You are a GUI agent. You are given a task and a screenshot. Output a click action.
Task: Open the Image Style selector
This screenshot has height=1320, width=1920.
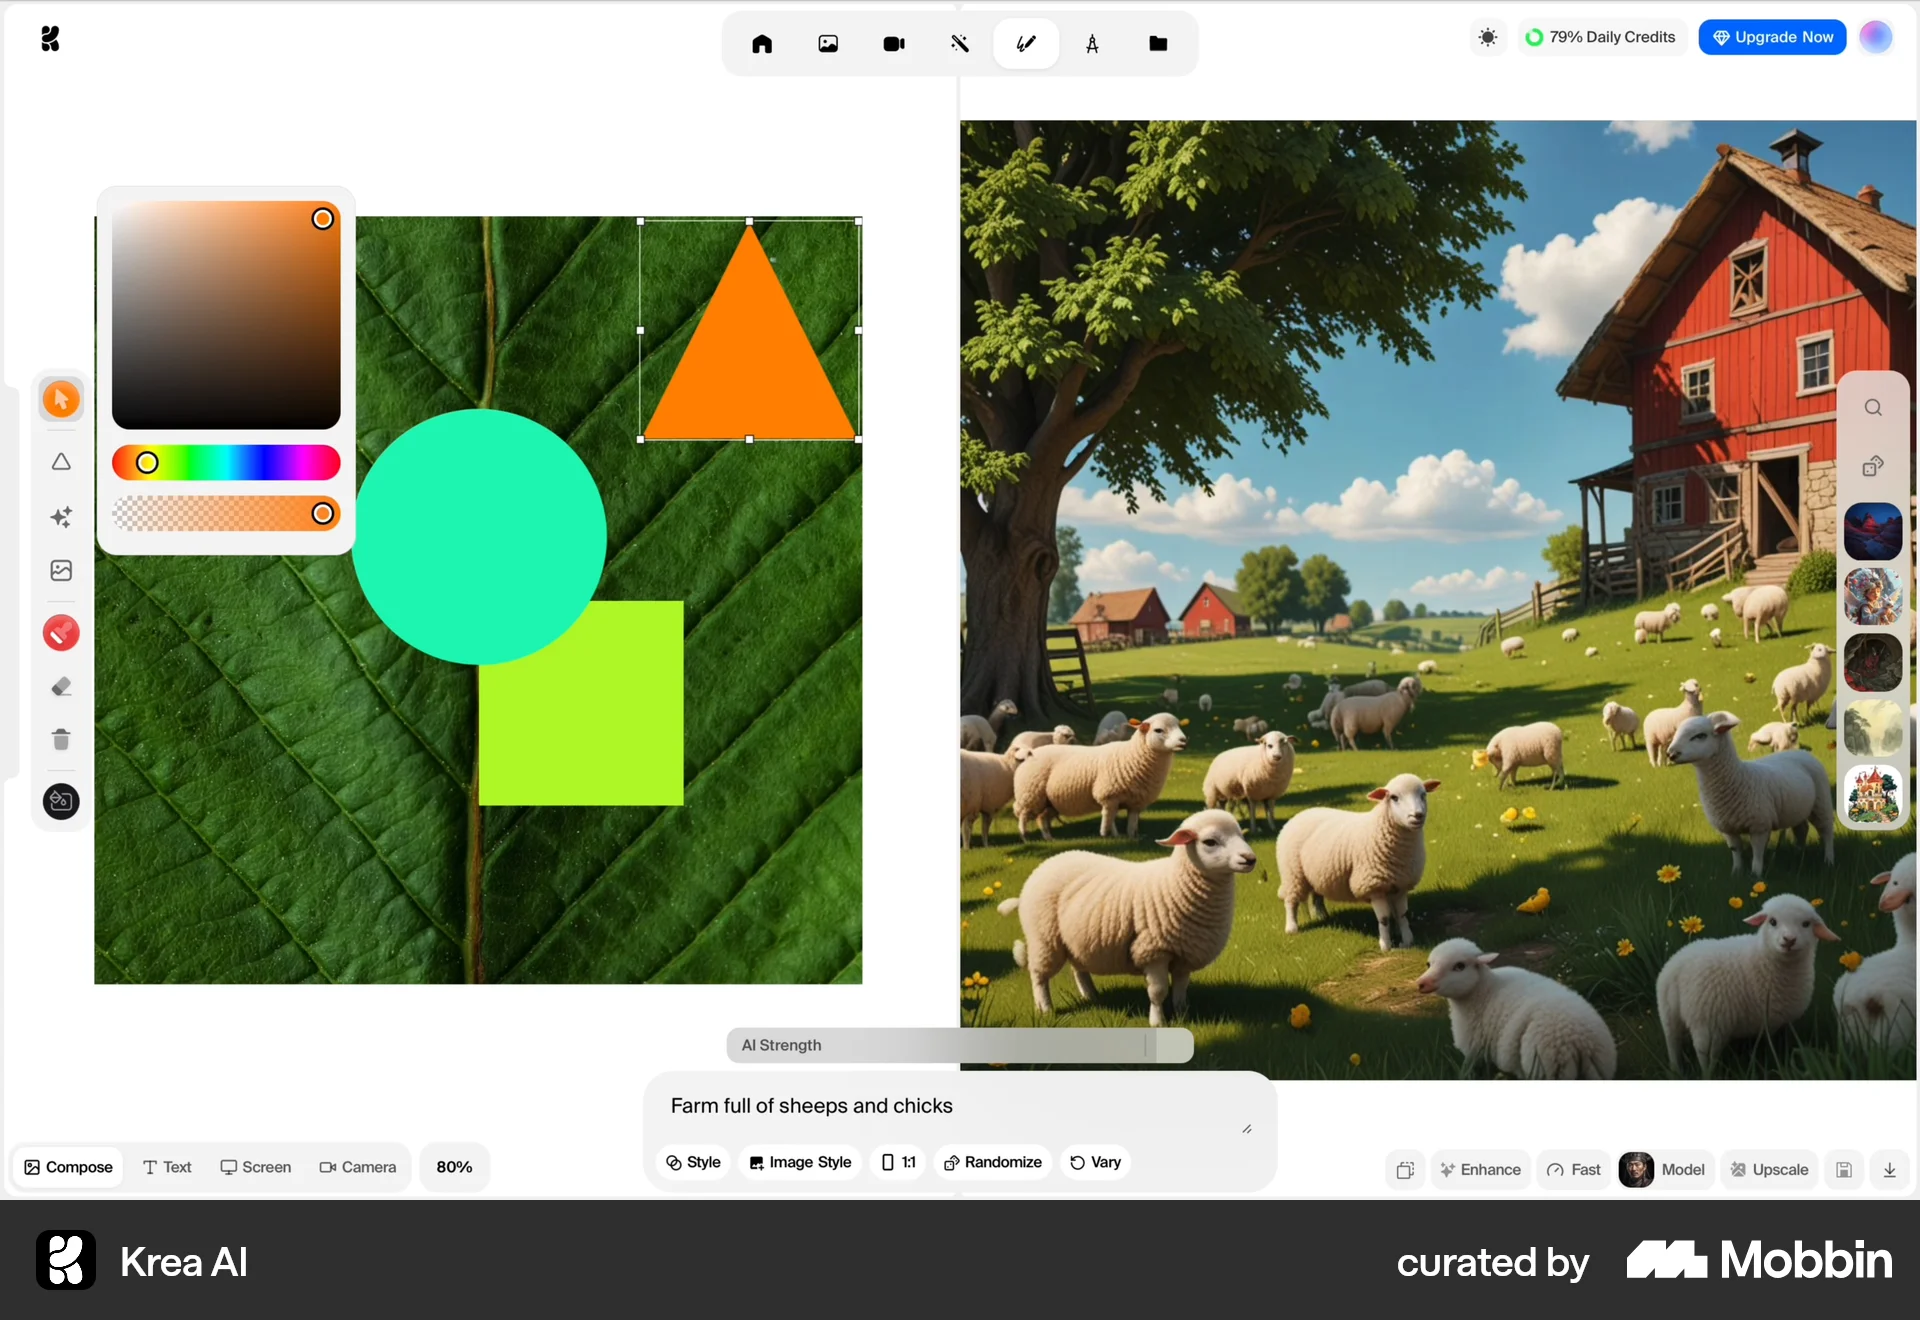pos(799,1162)
